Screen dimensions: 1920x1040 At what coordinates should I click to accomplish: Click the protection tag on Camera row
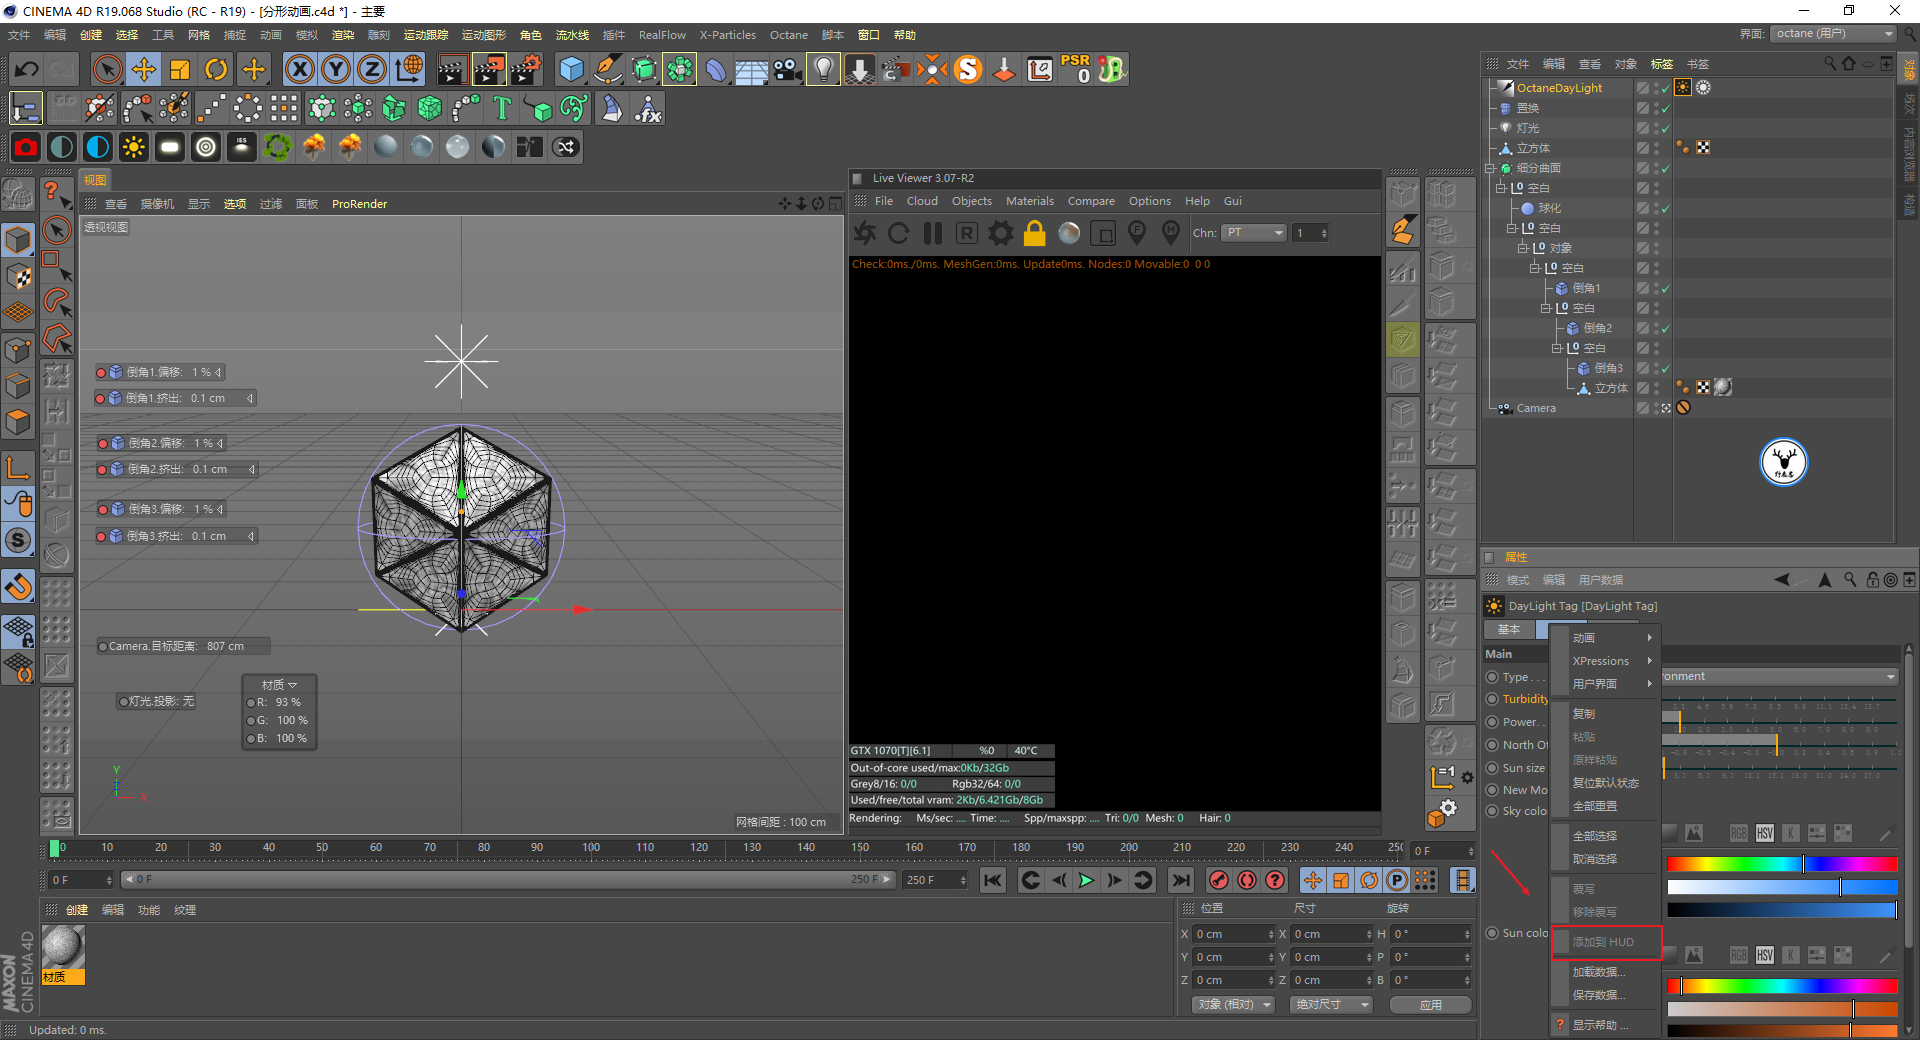pos(1683,408)
